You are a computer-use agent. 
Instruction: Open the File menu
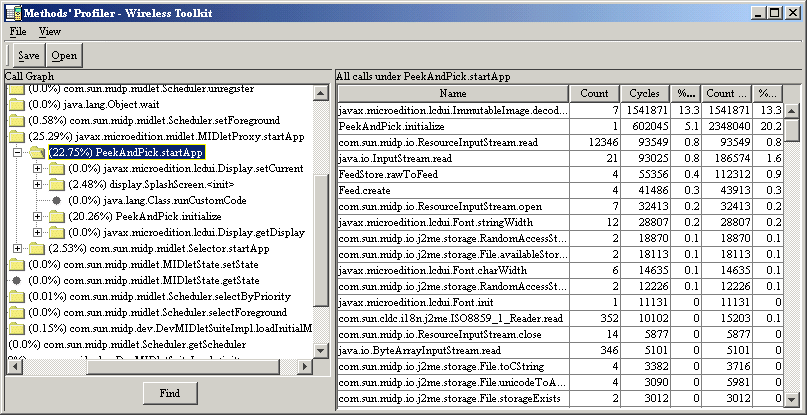(18, 31)
